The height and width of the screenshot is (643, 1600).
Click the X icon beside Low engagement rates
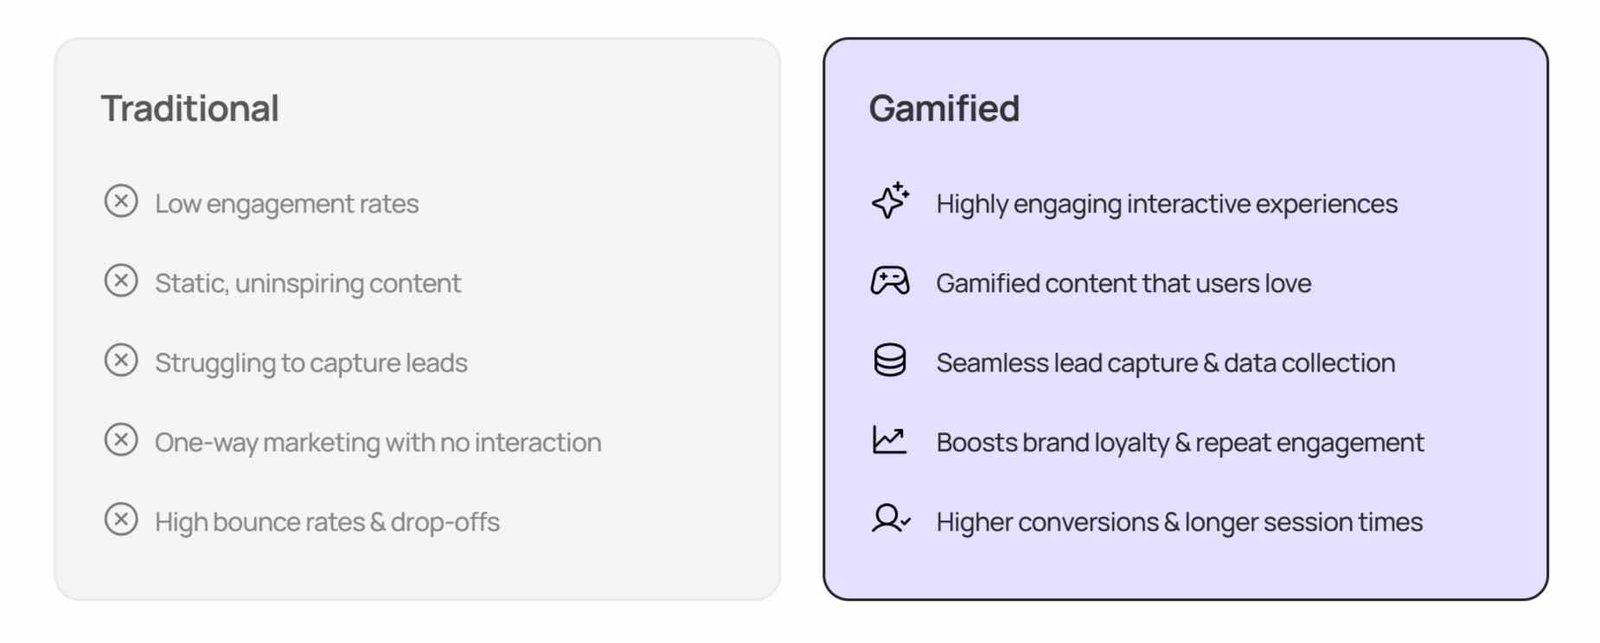click(121, 201)
